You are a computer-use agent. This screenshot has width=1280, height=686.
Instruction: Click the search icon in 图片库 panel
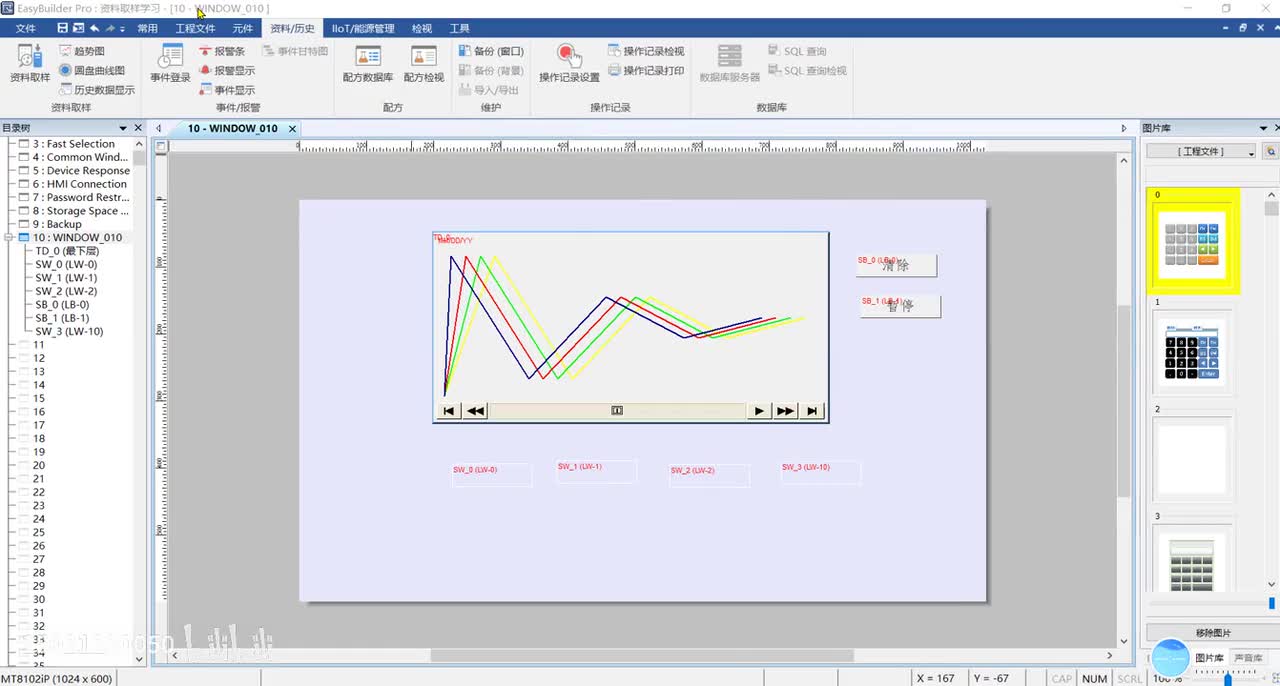pyautogui.click(x=1270, y=151)
